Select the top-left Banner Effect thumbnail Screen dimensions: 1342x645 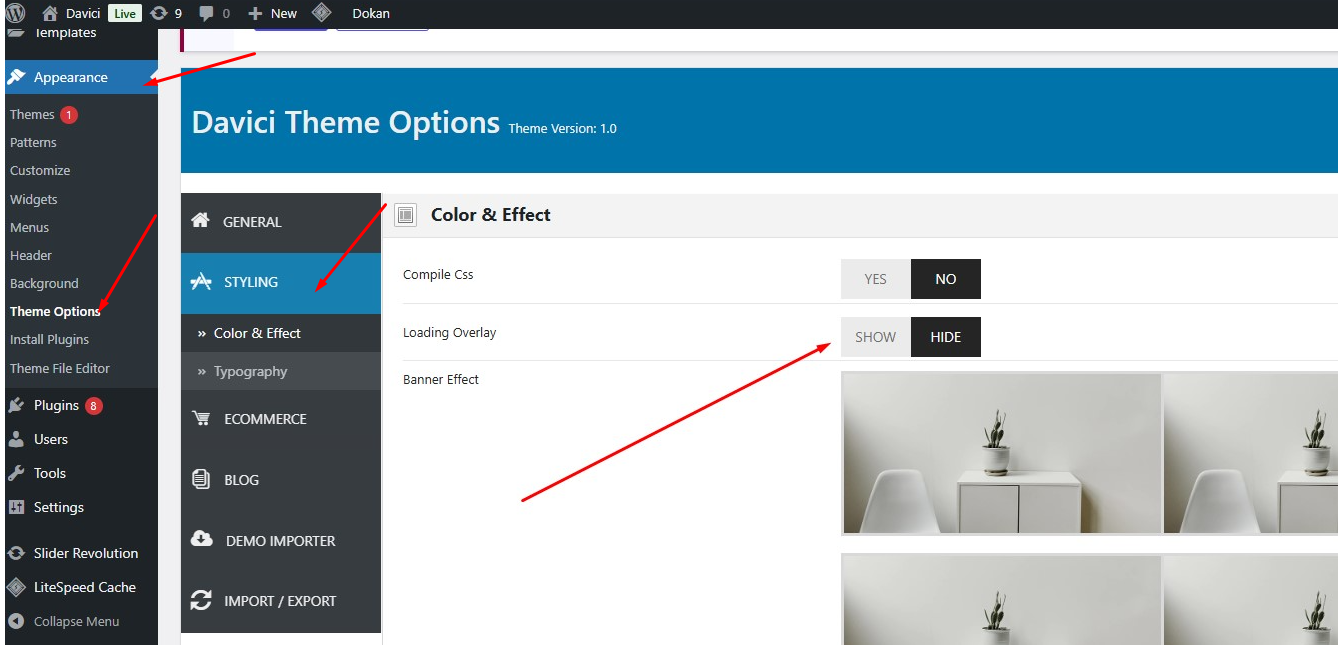(x=1001, y=453)
